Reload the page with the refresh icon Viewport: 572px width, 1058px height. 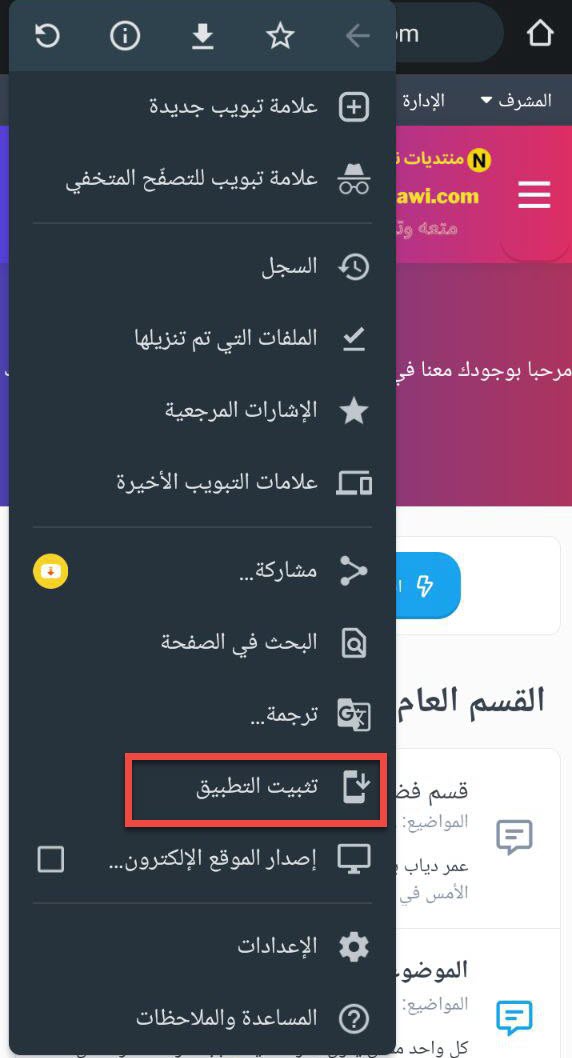(47, 36)
